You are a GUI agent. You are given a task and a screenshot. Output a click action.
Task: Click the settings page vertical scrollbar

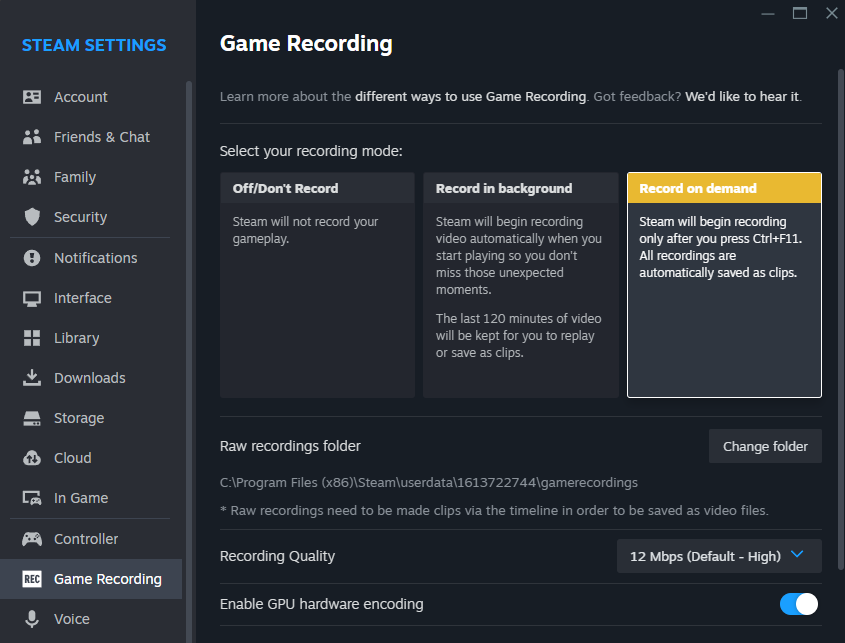click(x=839, y=300)
